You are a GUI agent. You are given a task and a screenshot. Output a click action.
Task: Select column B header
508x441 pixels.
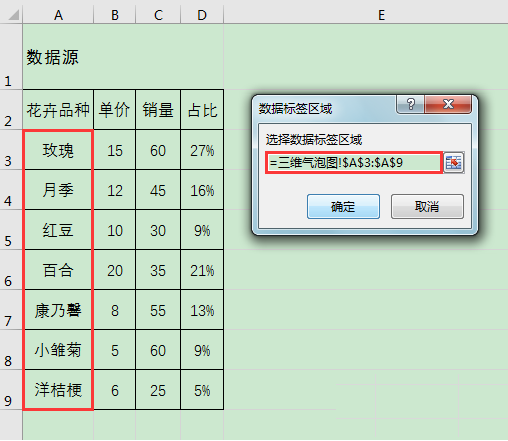coord(115,15)
